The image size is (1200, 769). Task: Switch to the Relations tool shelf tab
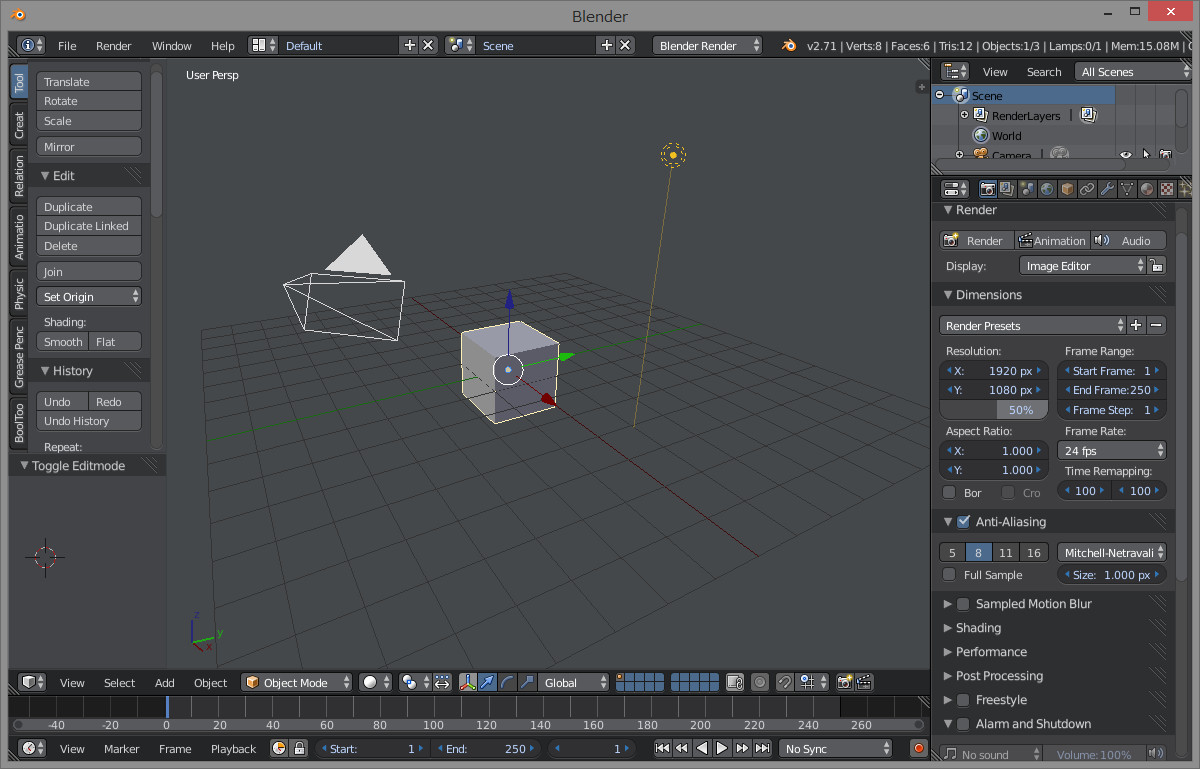point(19,176)
